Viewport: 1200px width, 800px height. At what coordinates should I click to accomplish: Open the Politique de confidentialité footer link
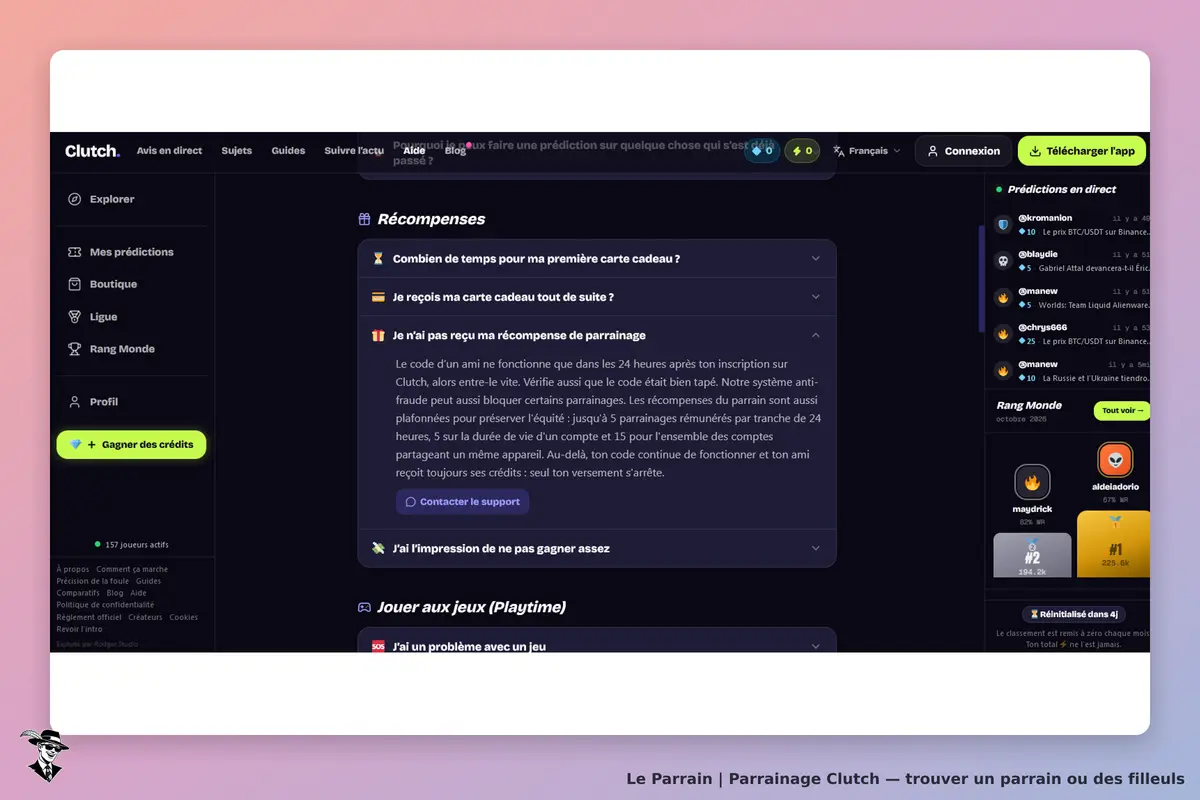click(x=105, y=605)
